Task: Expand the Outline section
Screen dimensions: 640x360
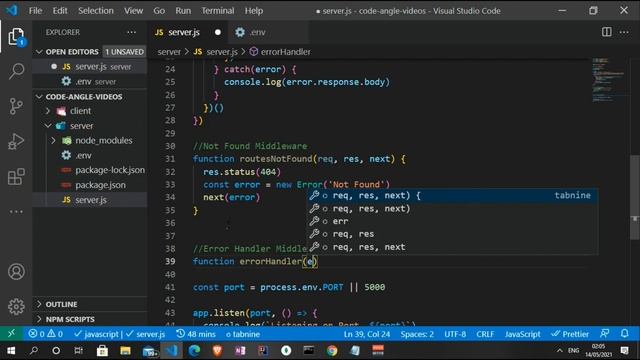Action: coord(39,304)
